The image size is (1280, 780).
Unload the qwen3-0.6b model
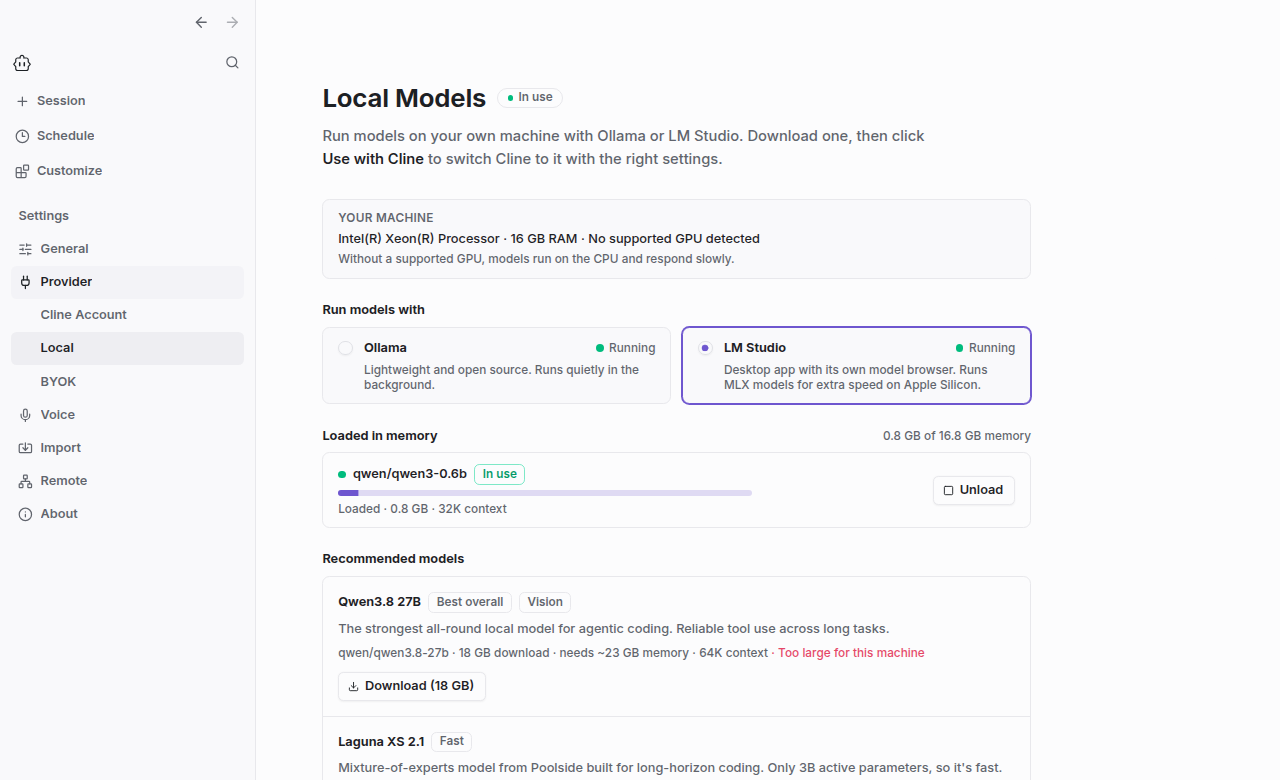click(974, 490)
